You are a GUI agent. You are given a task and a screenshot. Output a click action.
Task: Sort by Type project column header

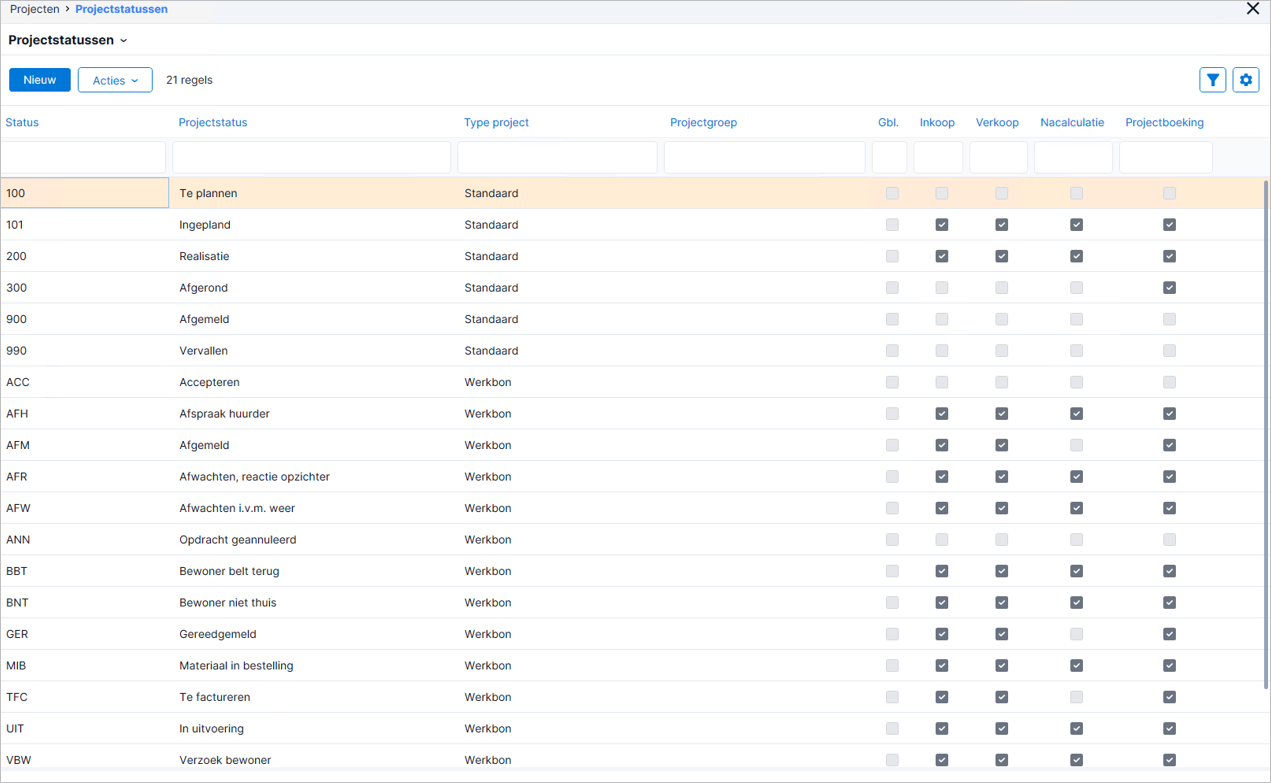click(496, 122)
